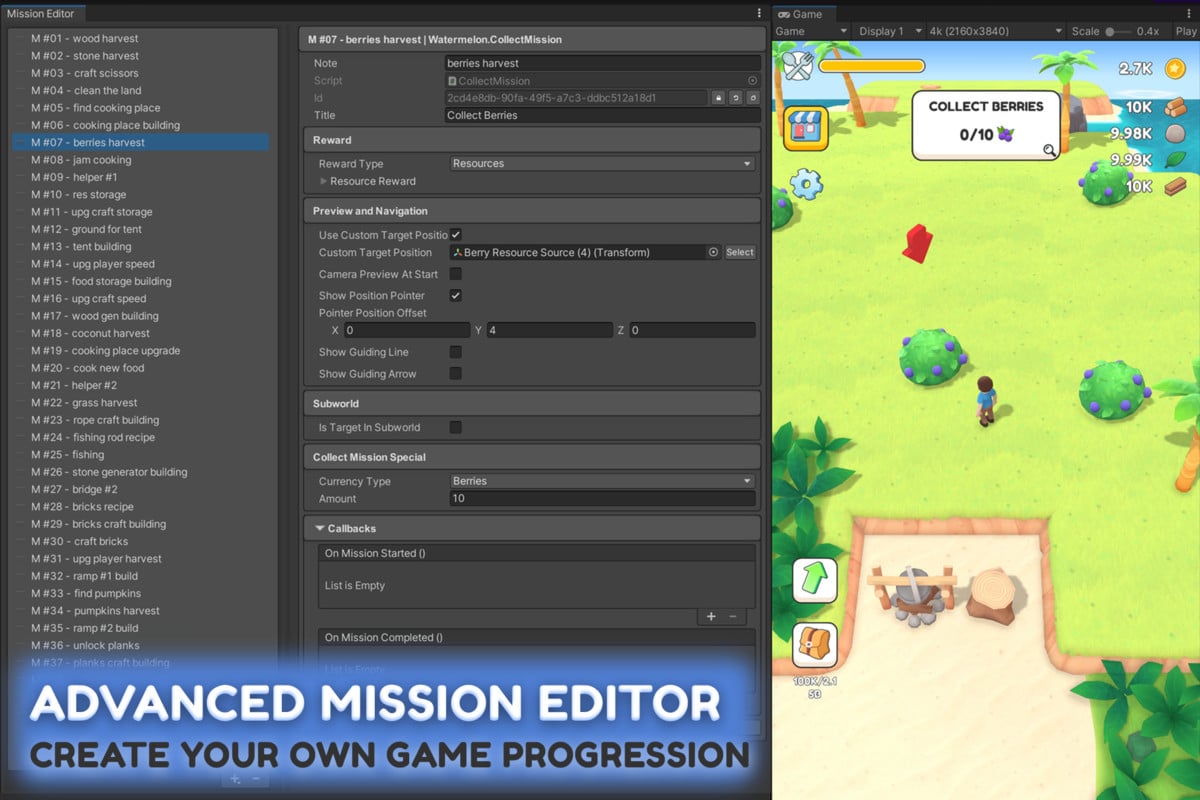The width and height of the screenshot is (1200, 800).
Task: Open Mission Editor panel three-dot menu
Action: [x=759, y=13]
